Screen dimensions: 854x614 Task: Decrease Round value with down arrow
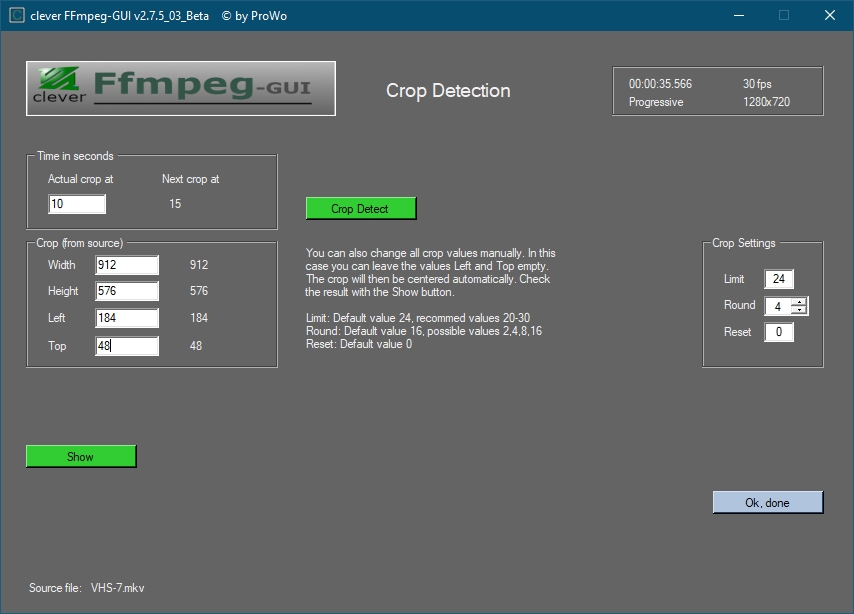(799, 311)
